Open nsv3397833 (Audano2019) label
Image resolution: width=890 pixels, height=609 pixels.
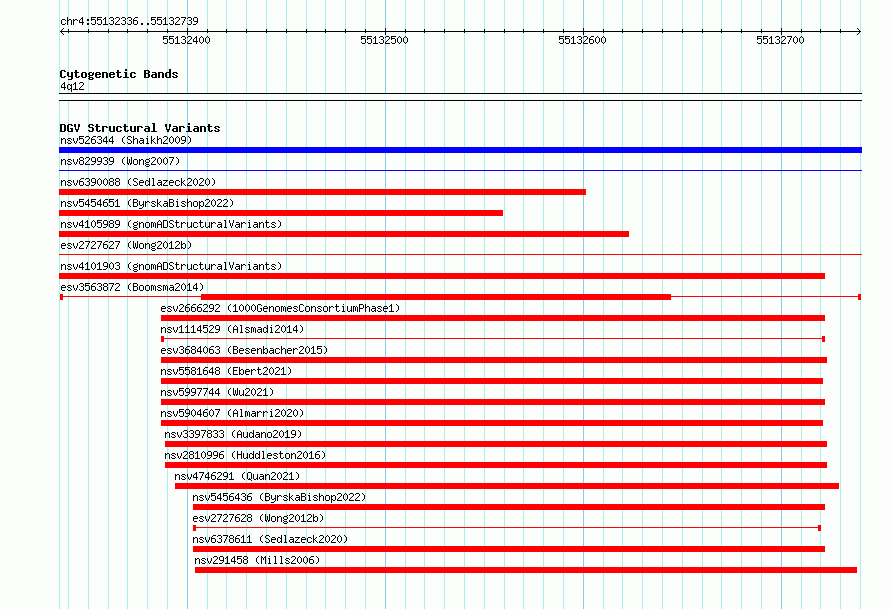pyautogui.click(x=233, y=434)
